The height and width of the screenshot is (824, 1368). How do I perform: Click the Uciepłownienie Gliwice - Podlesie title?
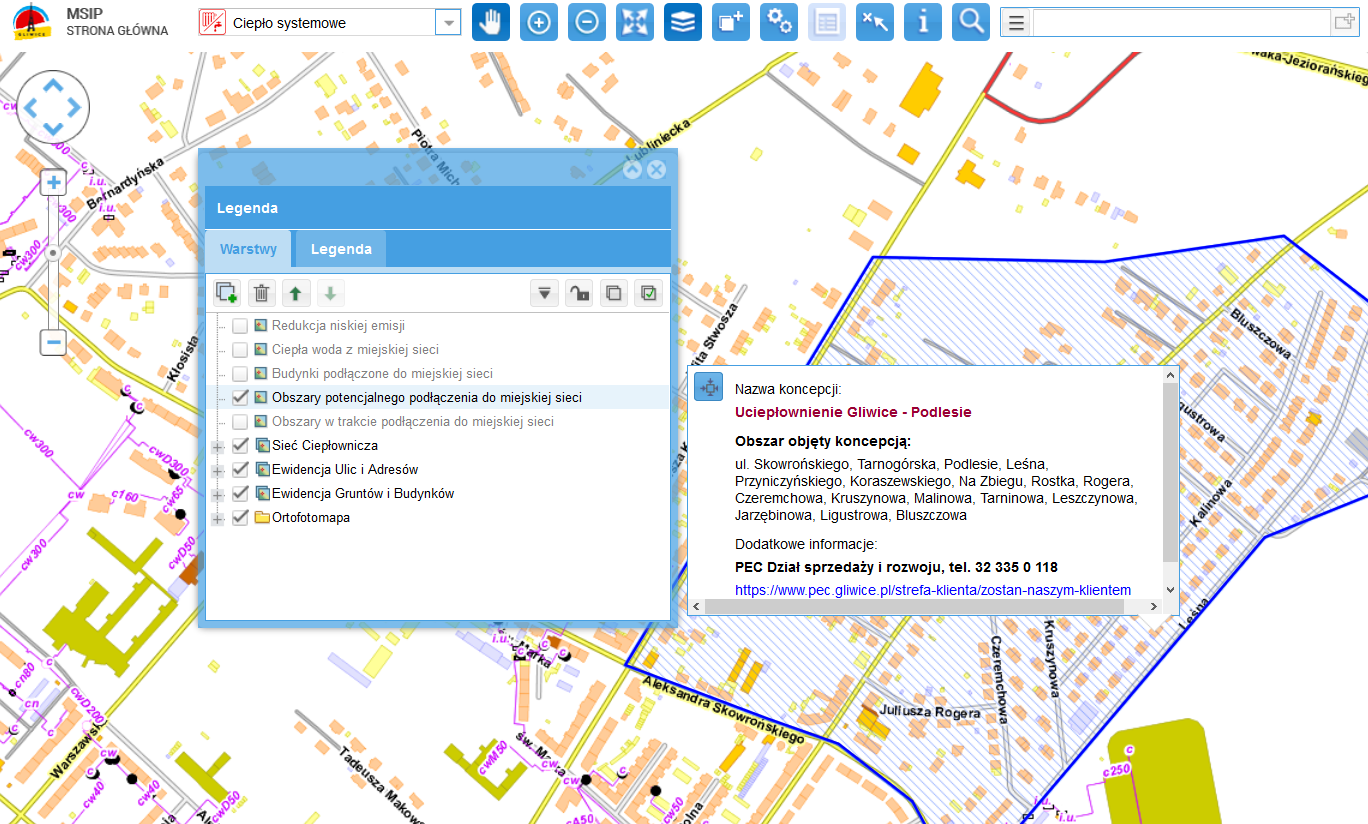pos(853,411)
